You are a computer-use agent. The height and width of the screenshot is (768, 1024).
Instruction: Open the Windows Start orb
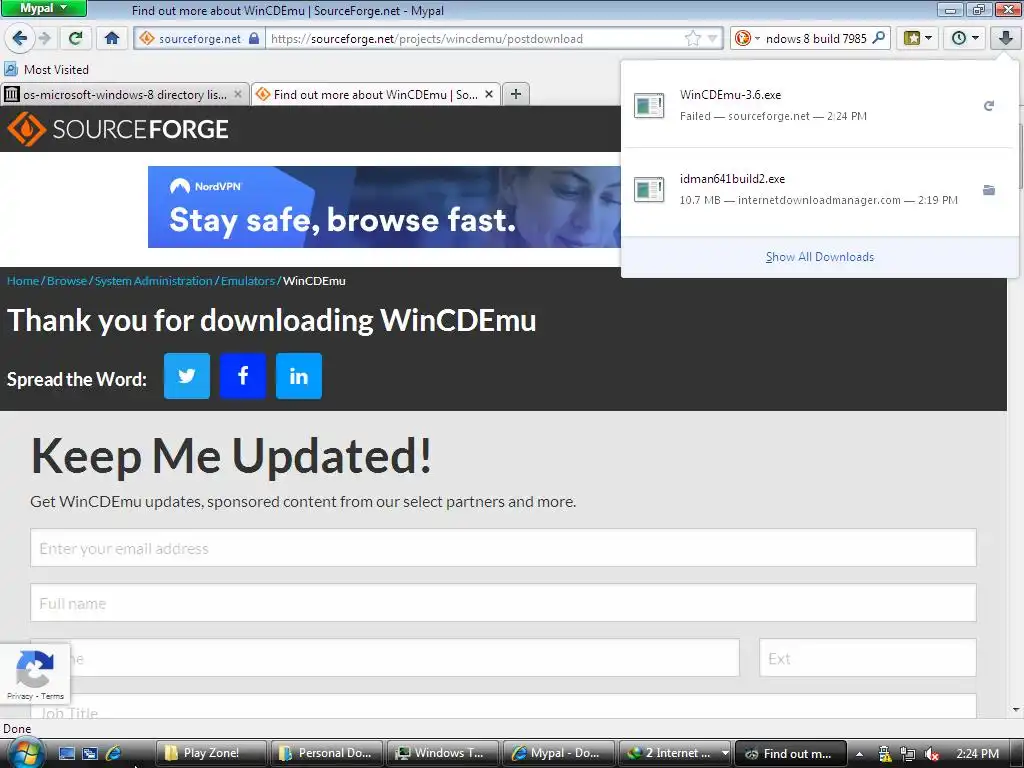(x=24, y=754)
